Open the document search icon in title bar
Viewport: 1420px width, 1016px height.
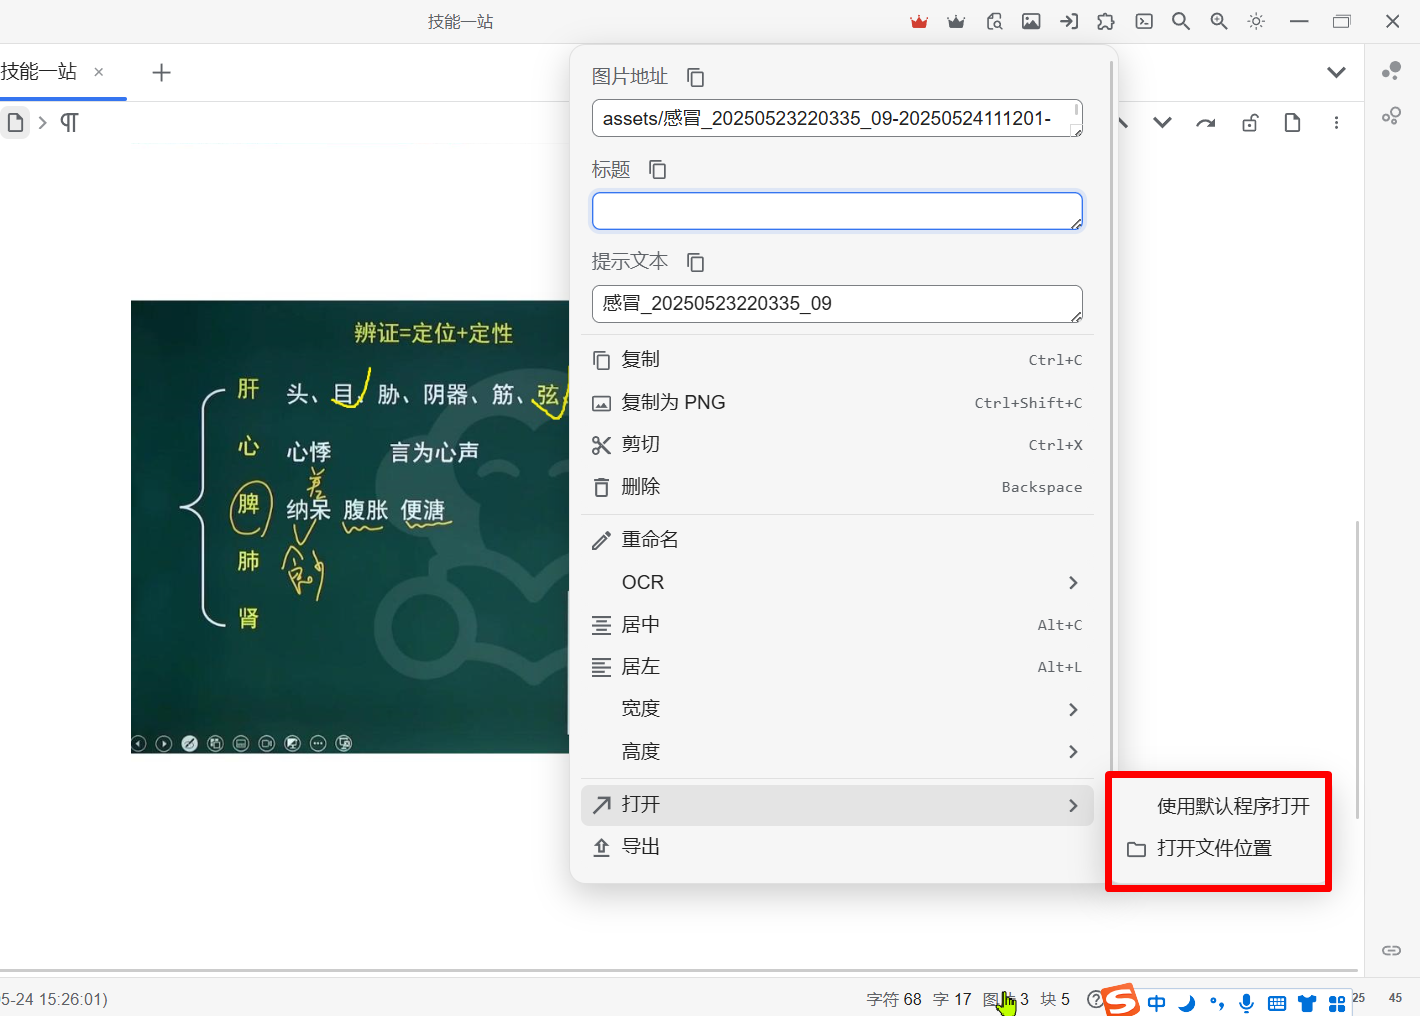[x=994, y=22]
